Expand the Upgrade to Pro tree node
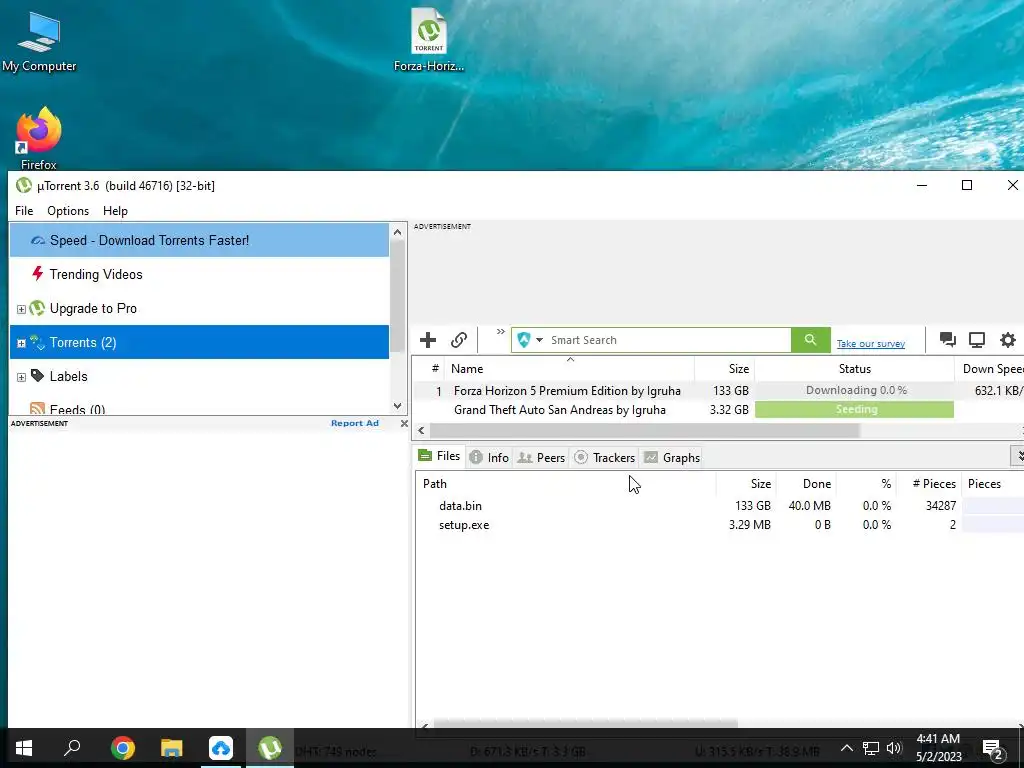Image resolution: width=1024 pixels, height=768 pixels. [21, 309]
